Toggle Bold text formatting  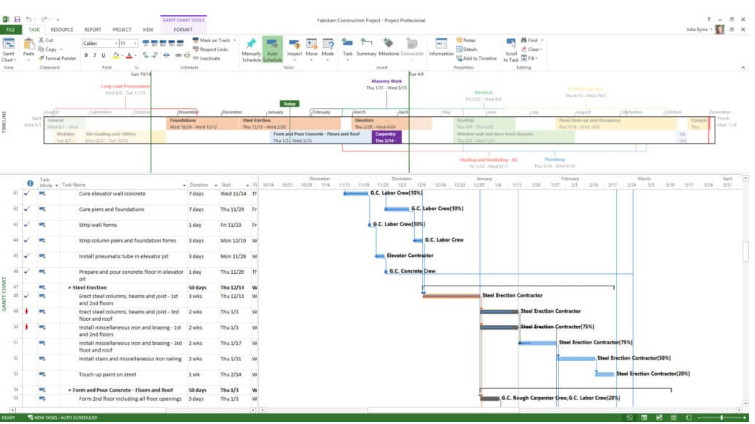tap(87, 56)
